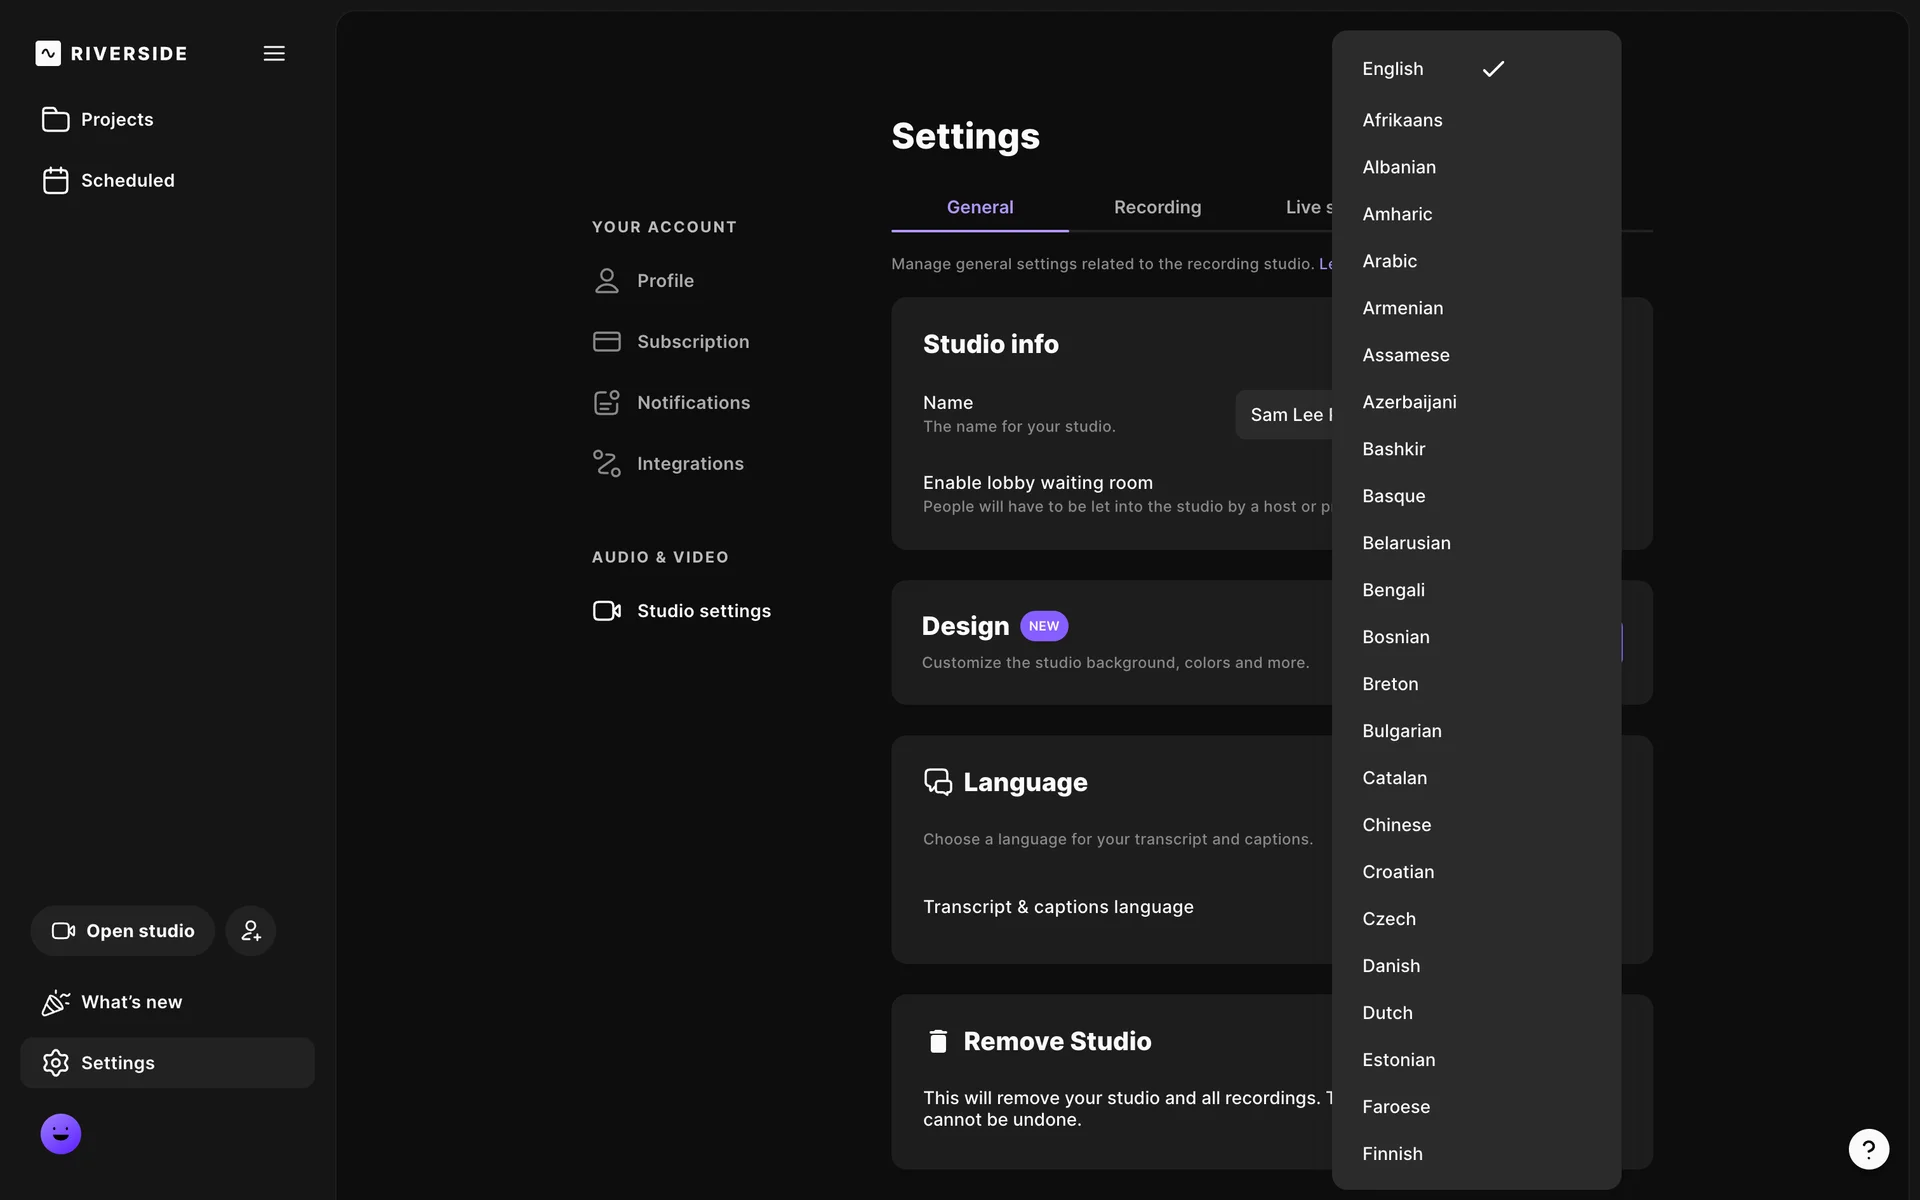Open Profile account settings
The width and height of the screenshot is (1920, 1200).
665,281
